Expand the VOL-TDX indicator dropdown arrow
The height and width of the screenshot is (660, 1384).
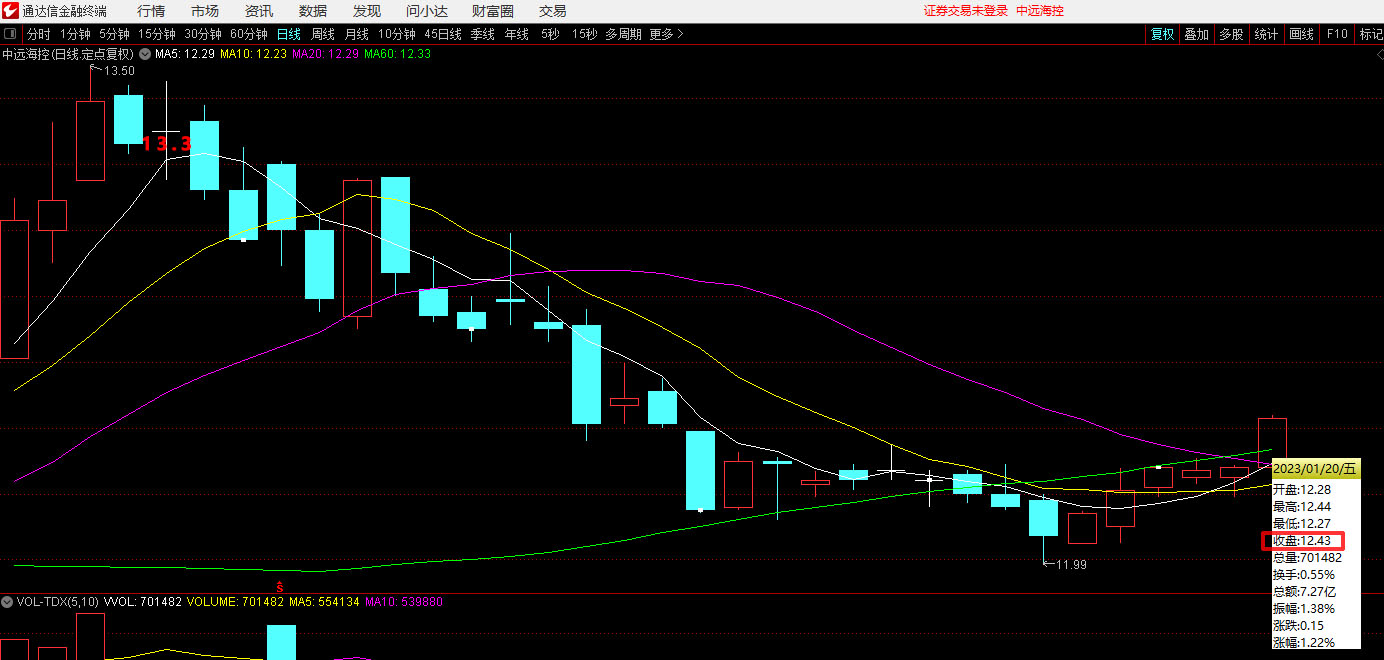[x=7, y=602]
